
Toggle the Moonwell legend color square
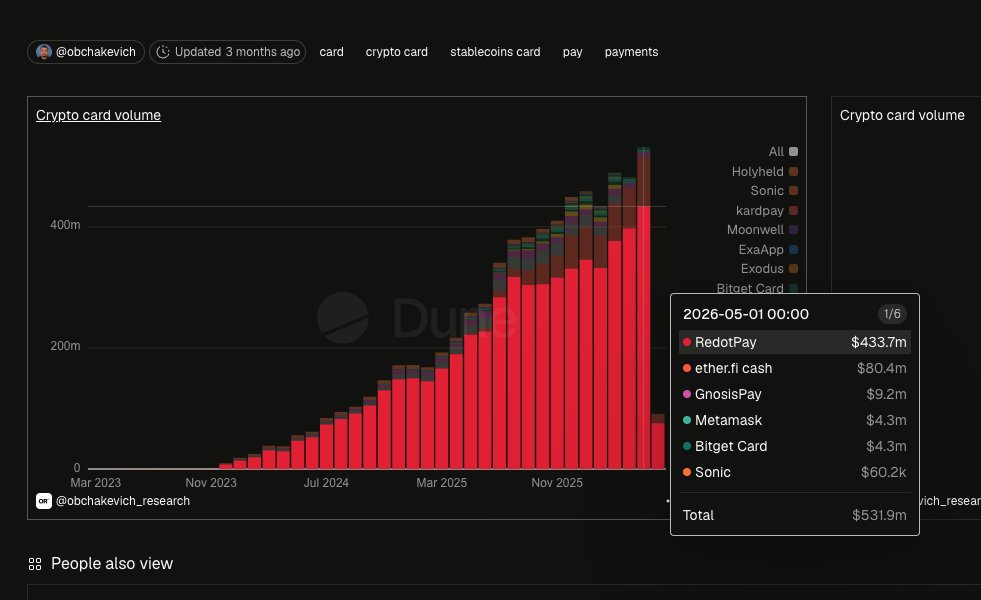(x=793, y=230)
